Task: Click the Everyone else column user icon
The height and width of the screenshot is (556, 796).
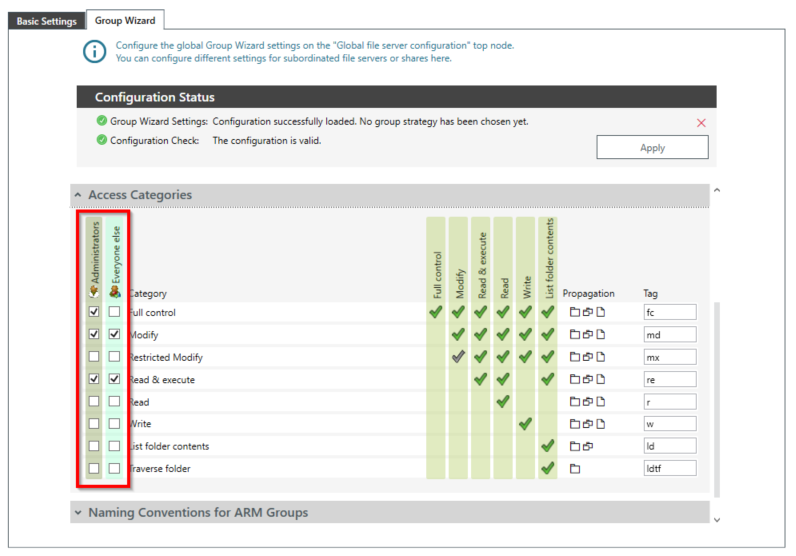Action: (115, 293)
